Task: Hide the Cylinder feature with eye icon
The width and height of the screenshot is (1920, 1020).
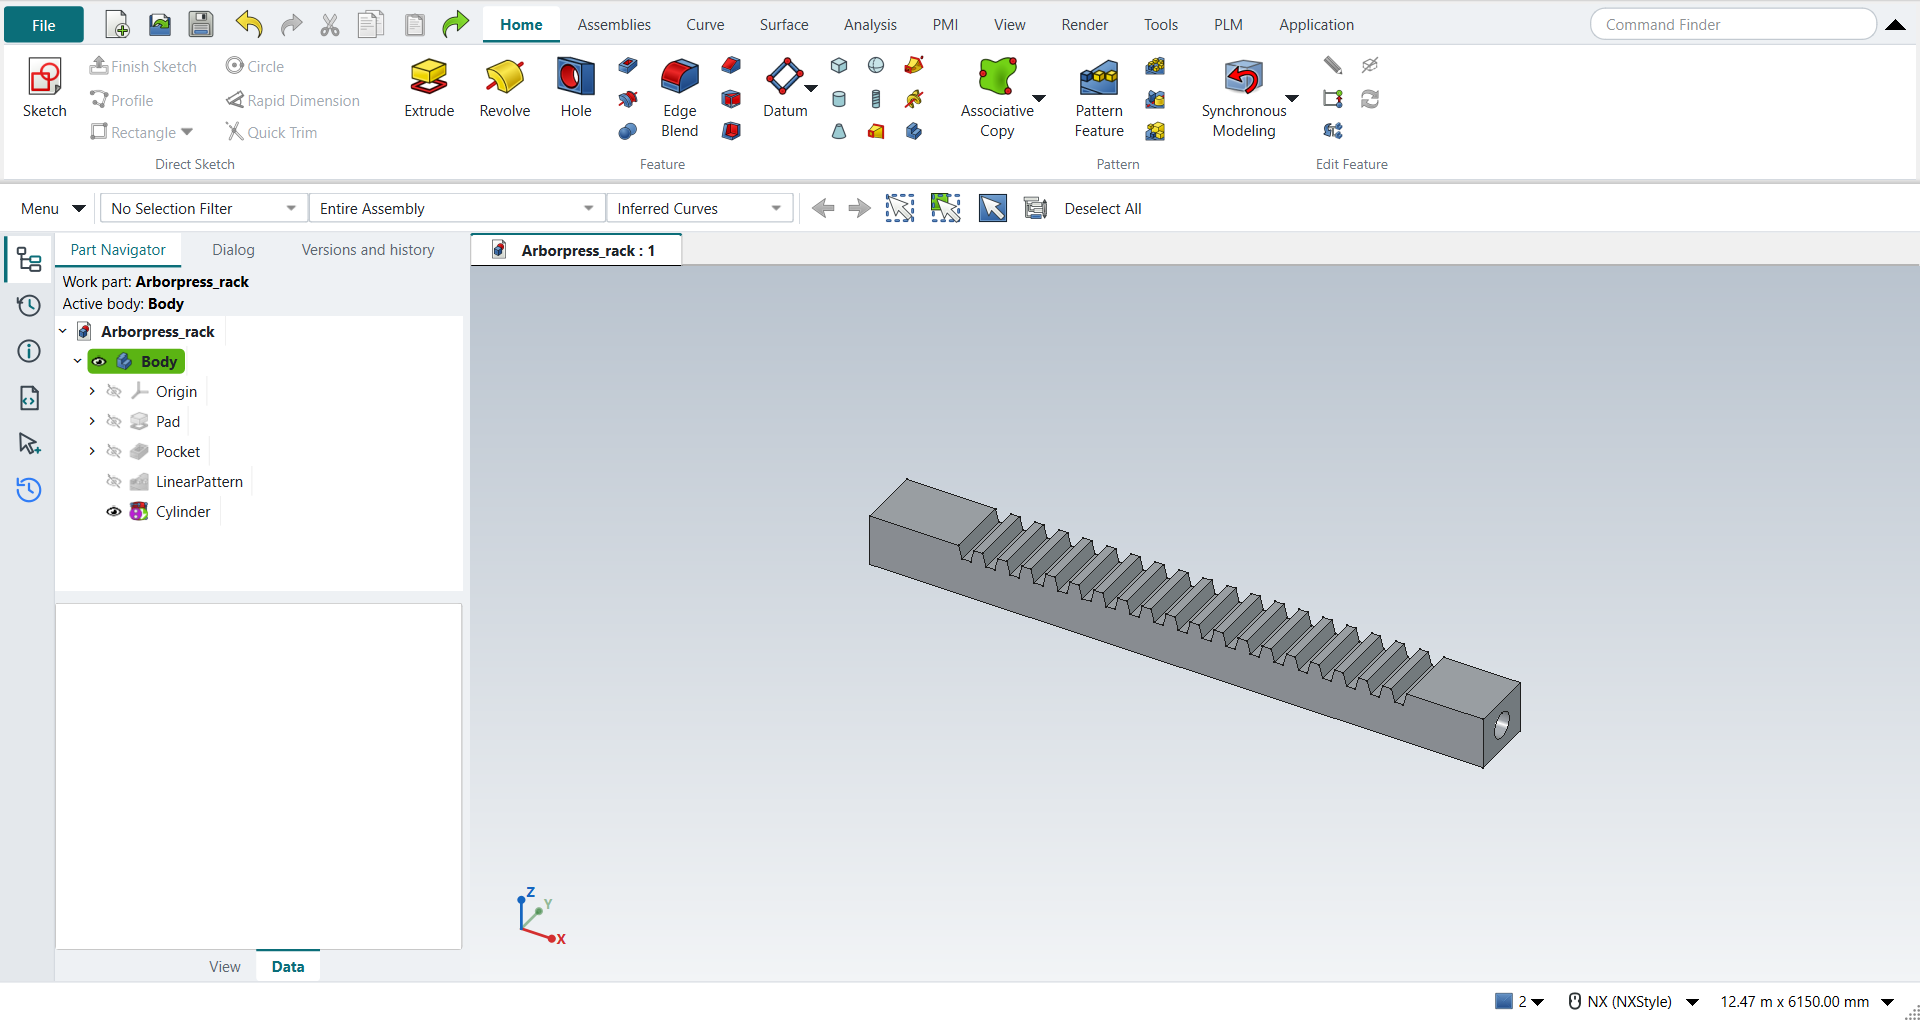Action: (x=114, y=512)
